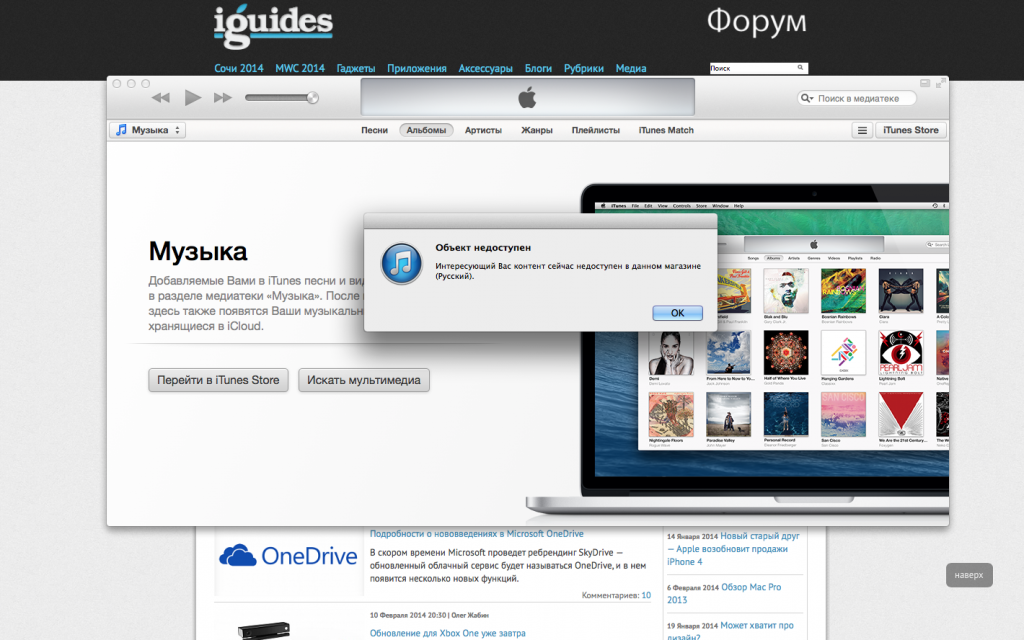This screenshot has height=640, width=1024.
Task: Open the Гаджеты section on iguides
Action: [x=356, y=68]
